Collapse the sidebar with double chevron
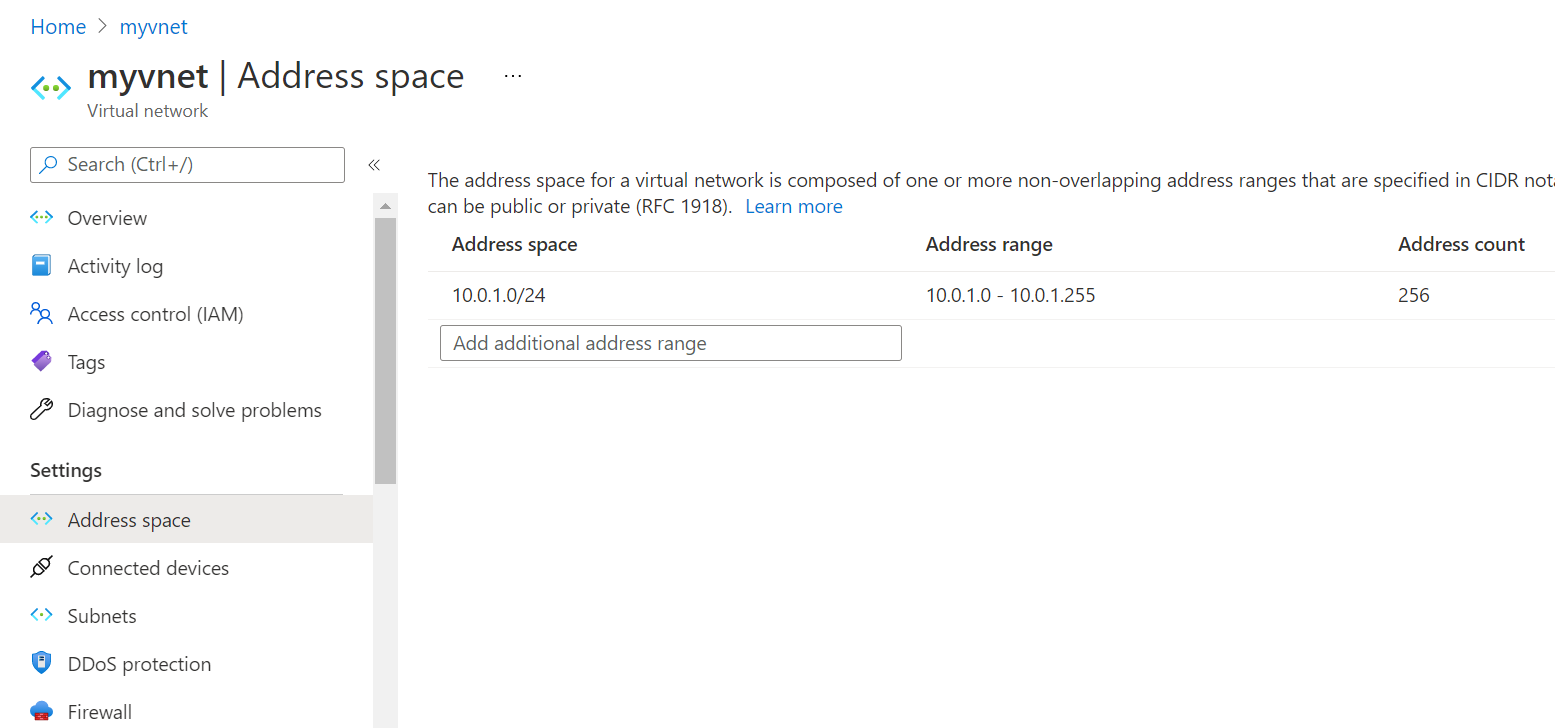Image resolution: width=1555 pixels, height=728 pixels. [x=374, y=165]
